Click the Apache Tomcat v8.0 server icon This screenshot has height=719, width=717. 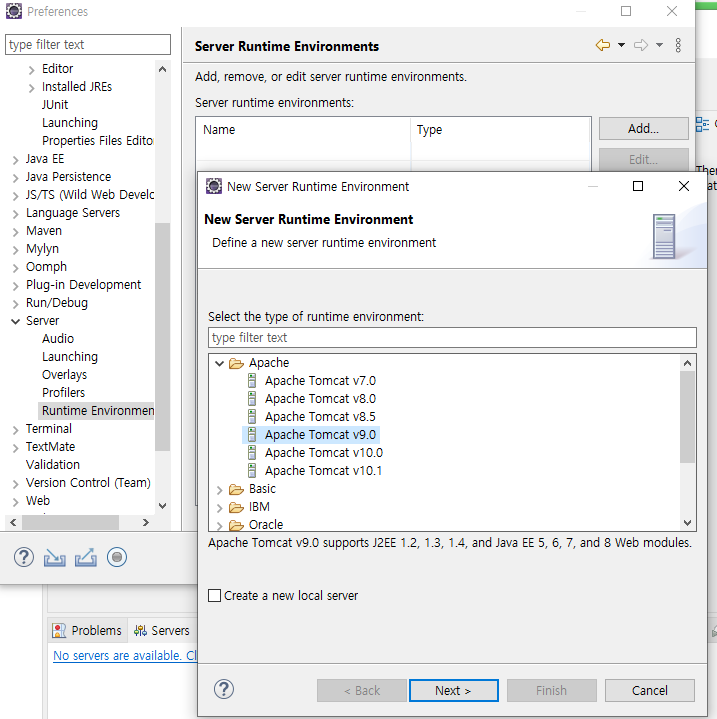point(252,398)
